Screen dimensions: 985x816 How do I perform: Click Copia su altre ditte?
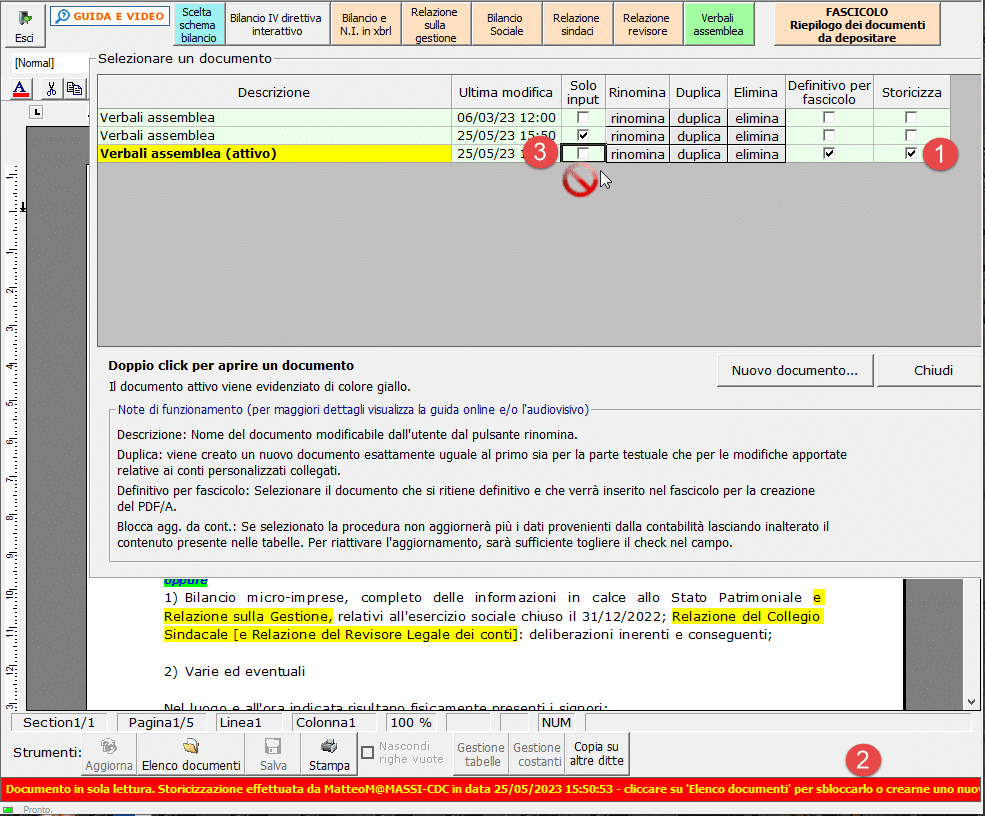click(x=596, y=754)
